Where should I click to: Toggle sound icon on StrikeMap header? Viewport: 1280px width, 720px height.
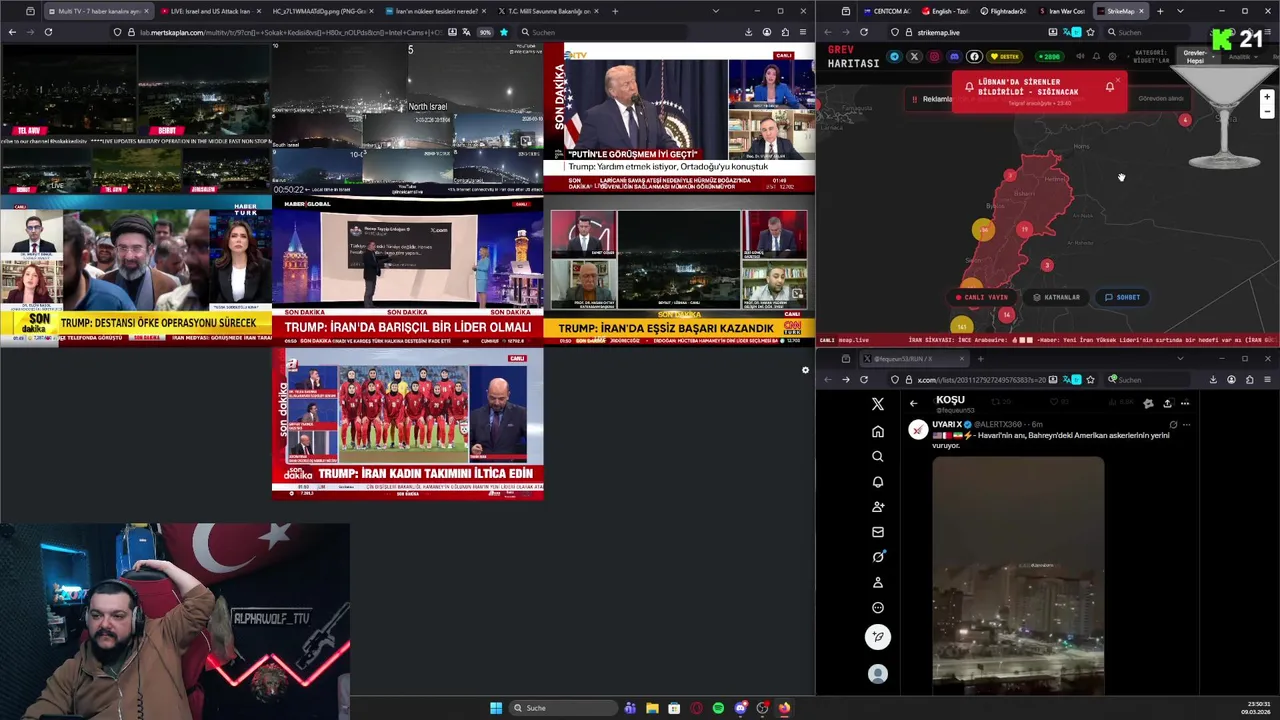pyautogui.click(x=1080, y=57)
